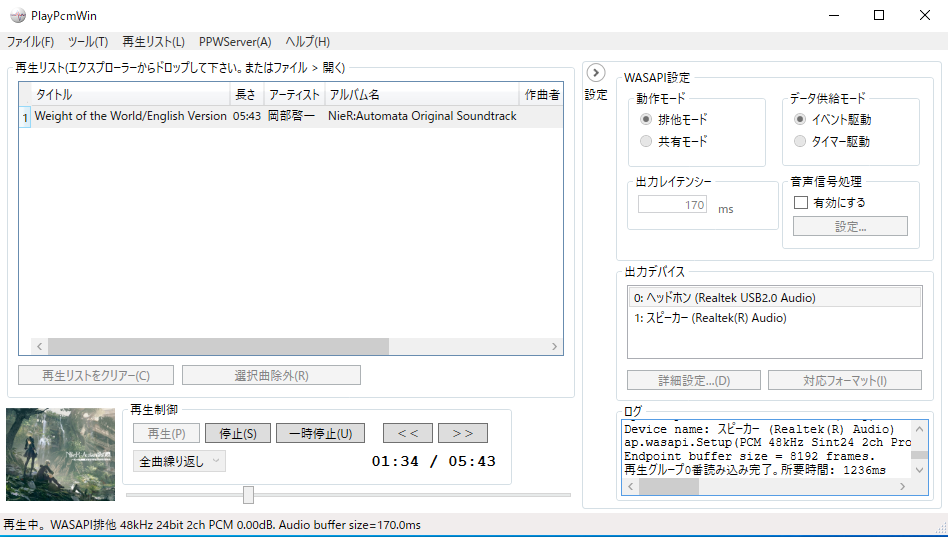948x537 pixels.
Task: Click the PlayPcmWin title bar app icon
Action: pos(17,15)
